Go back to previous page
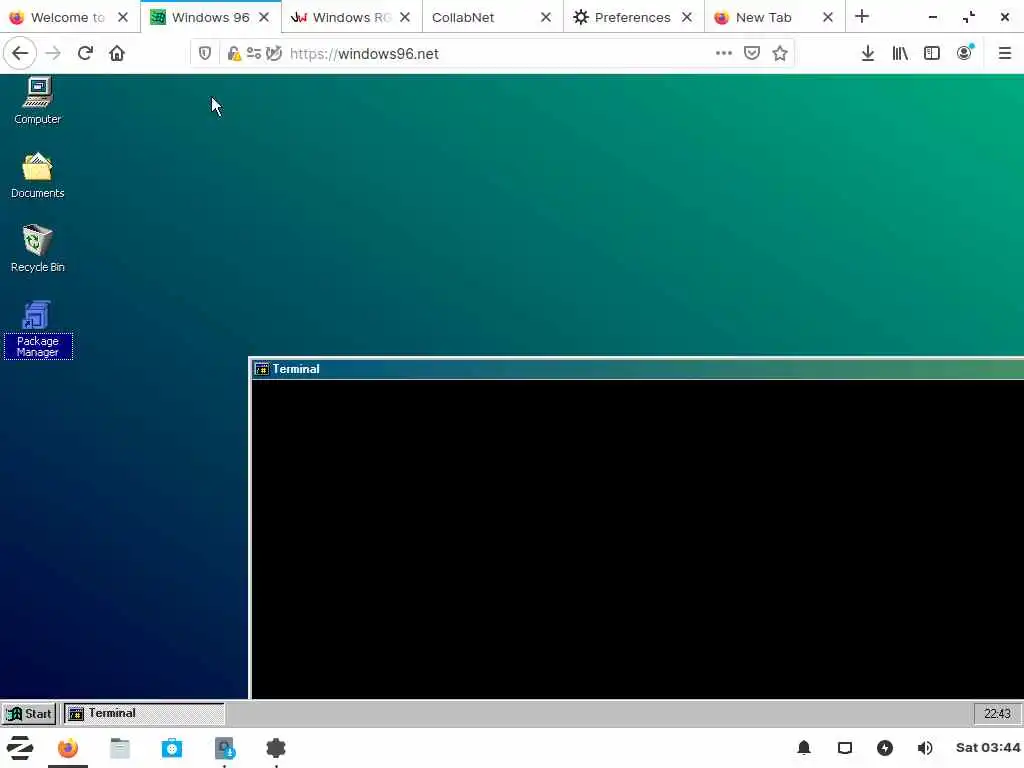This screenshot has height=768, width=1024. click(x=20, y=54)
